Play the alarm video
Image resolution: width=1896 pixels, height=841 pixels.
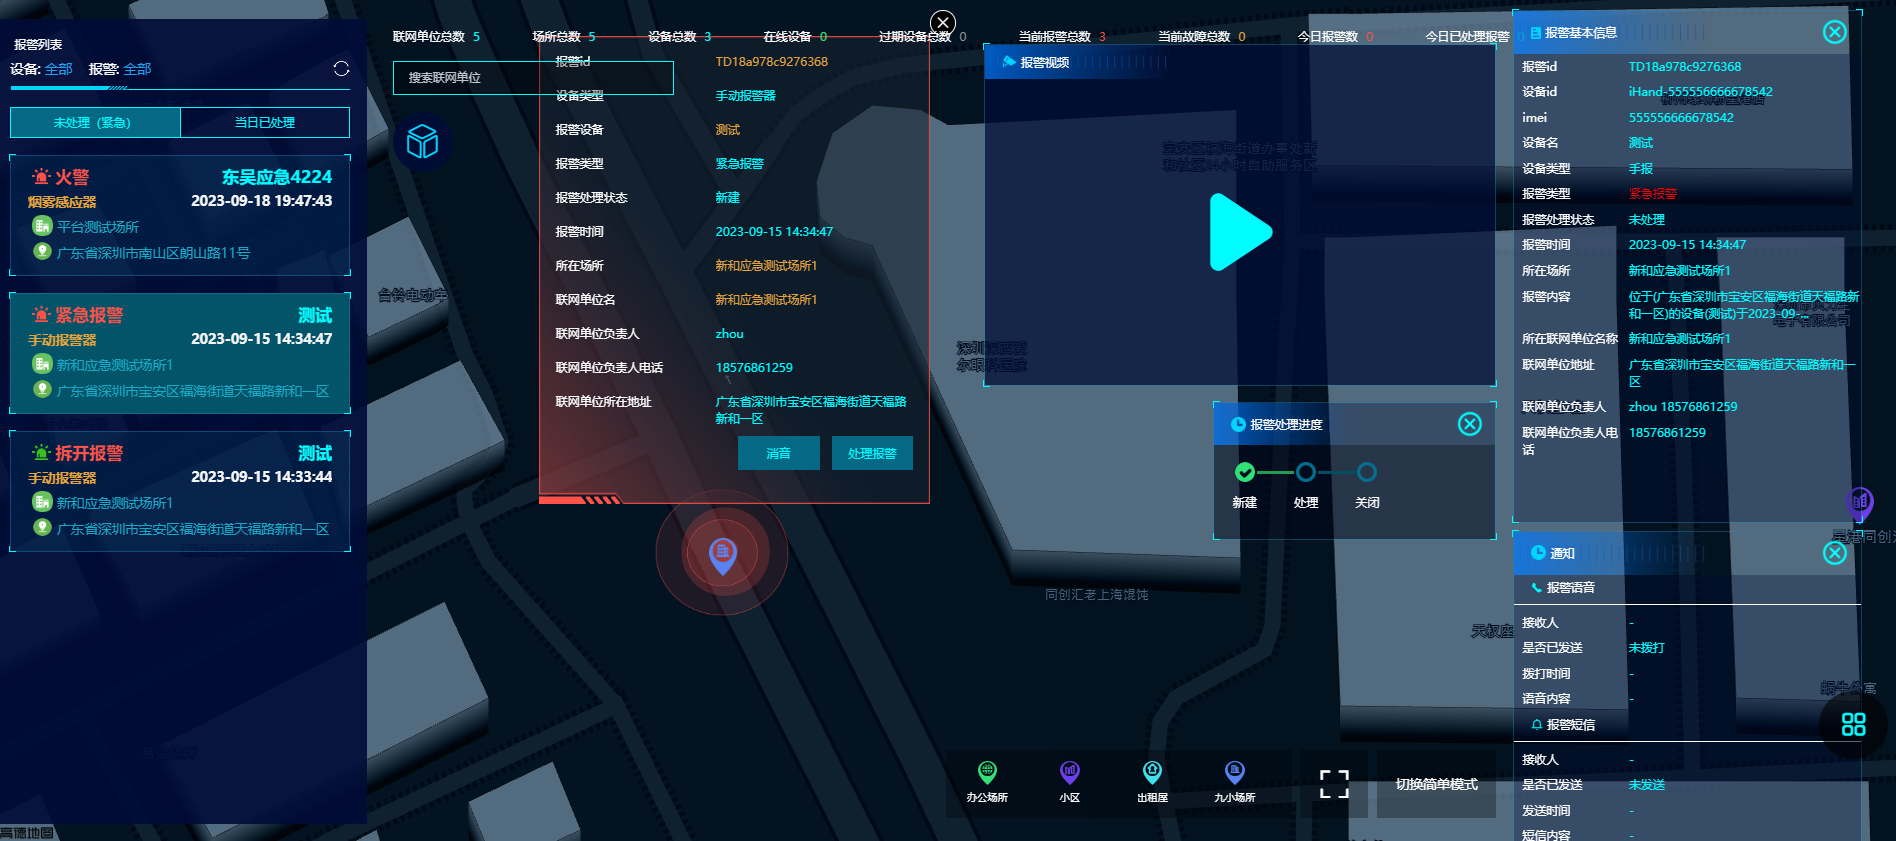[x=1240, y=232]
